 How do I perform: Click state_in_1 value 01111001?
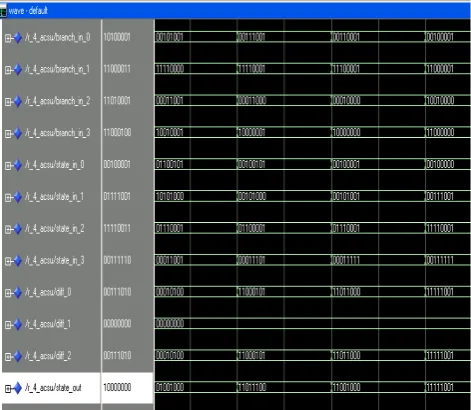(x=117, y=196)
